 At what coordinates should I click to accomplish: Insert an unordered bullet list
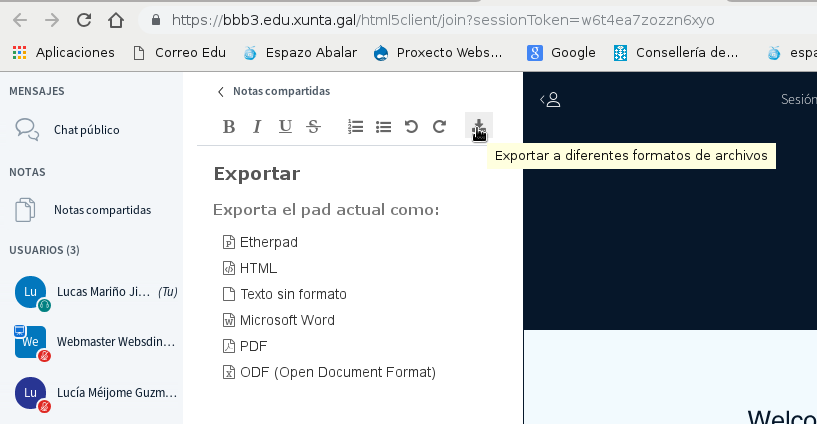coord(383,127)
